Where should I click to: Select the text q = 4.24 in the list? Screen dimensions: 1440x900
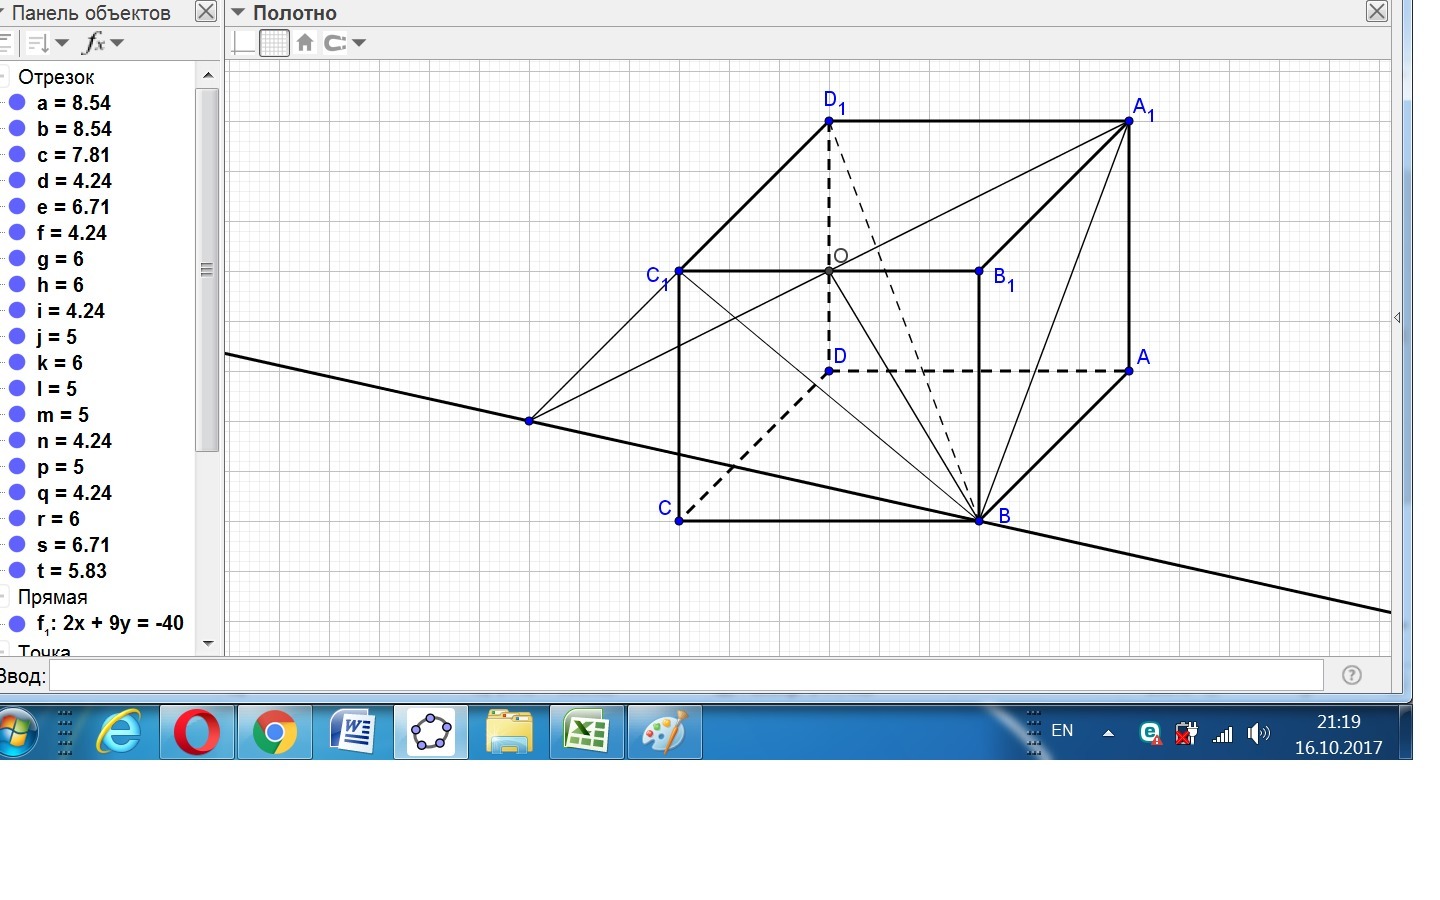coord(74,493)
